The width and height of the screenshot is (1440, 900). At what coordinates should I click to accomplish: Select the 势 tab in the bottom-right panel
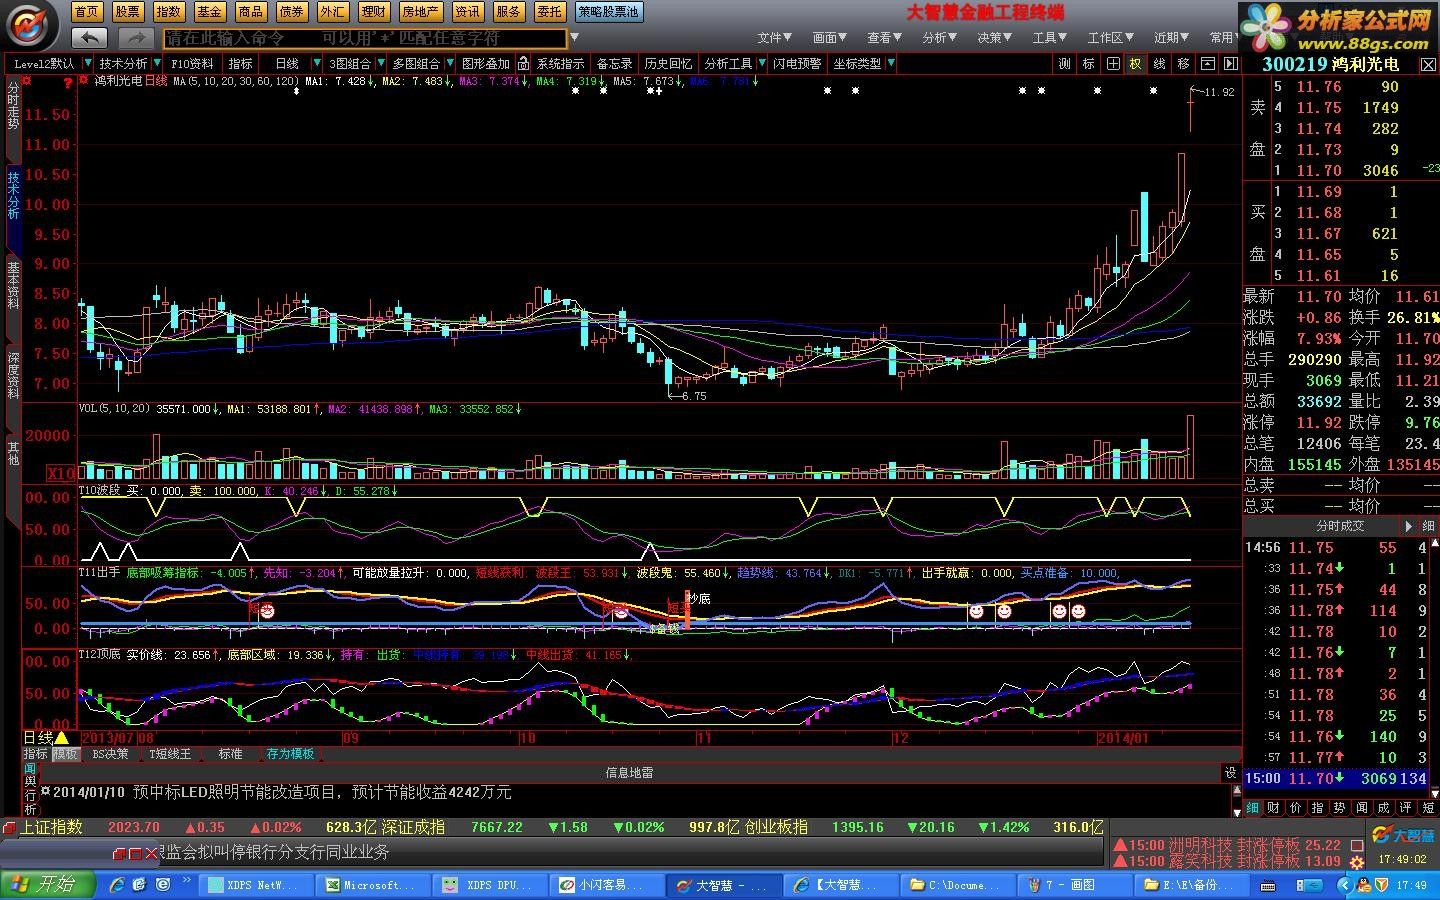[1339, 807]
